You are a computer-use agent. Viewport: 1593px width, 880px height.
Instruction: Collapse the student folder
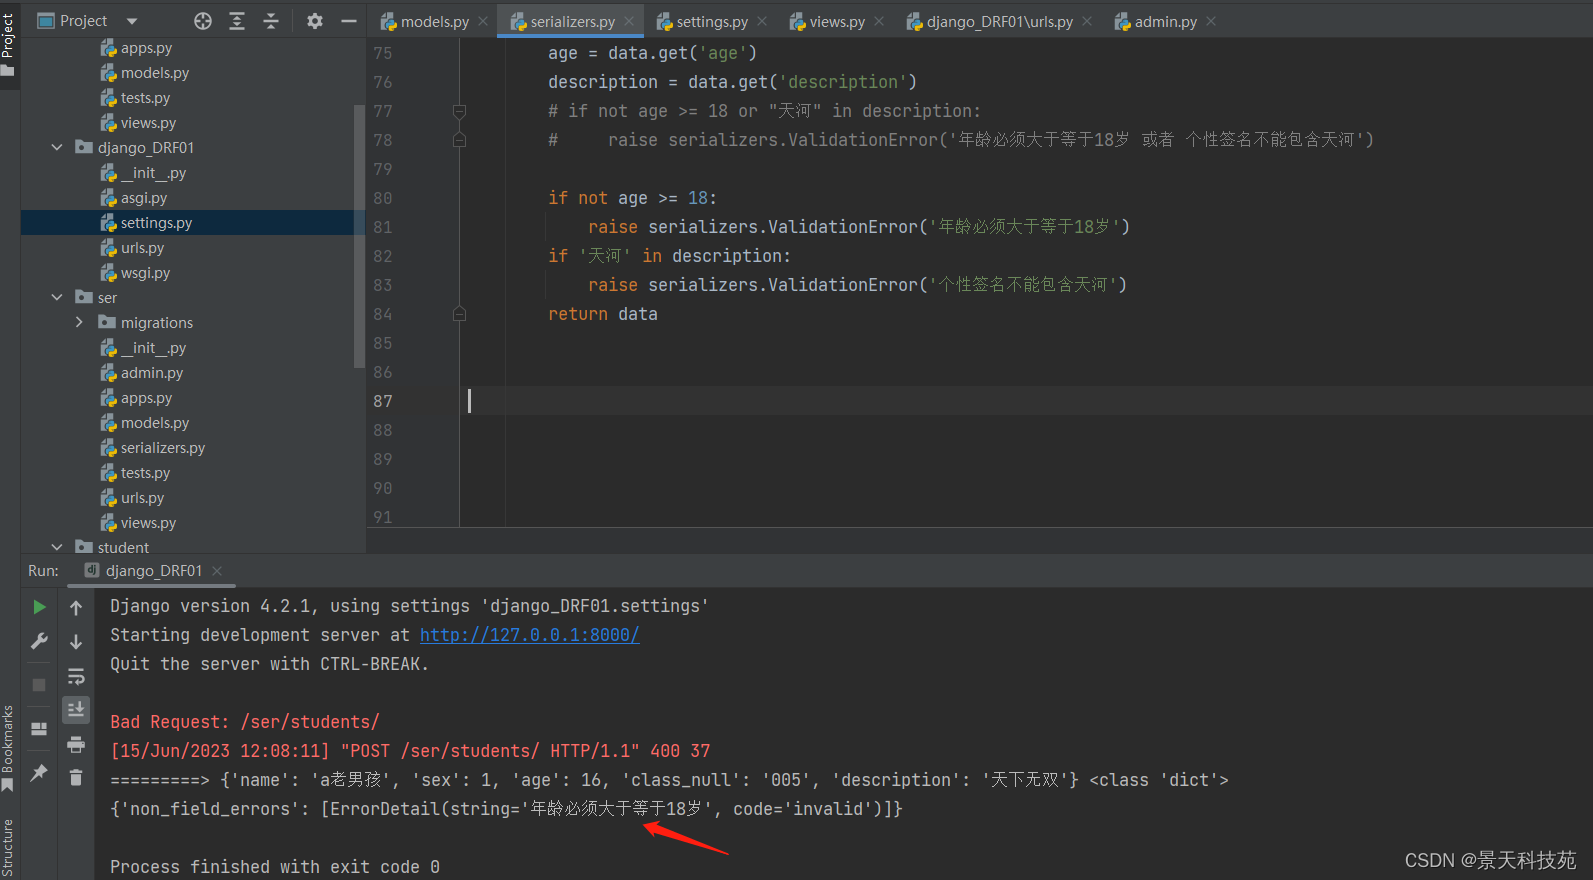[57, 548]
